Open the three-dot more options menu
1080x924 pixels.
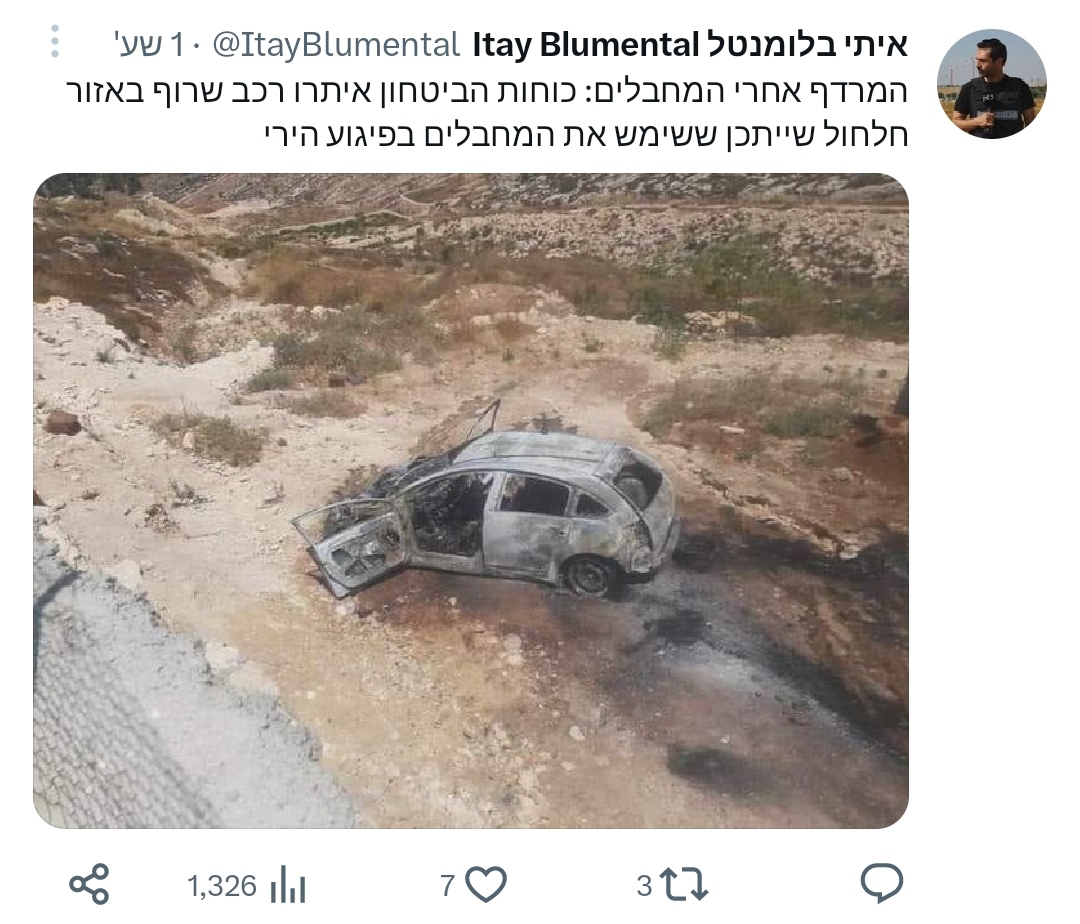point(55,41)
